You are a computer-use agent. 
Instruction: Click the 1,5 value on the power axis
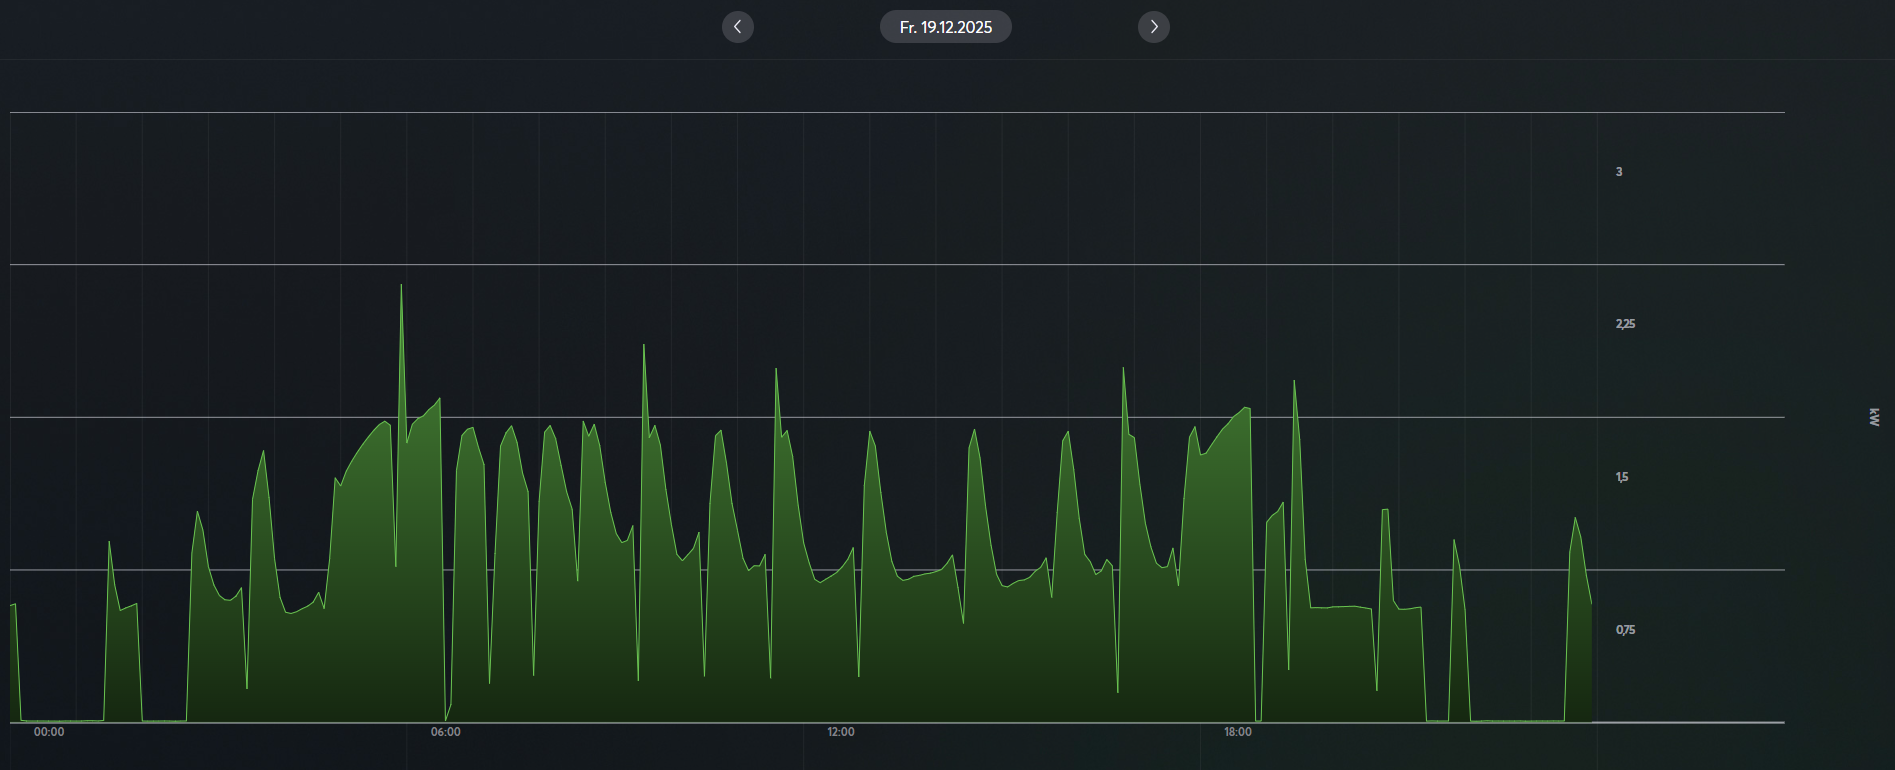pyautogui.click(x=1622, y=477)
